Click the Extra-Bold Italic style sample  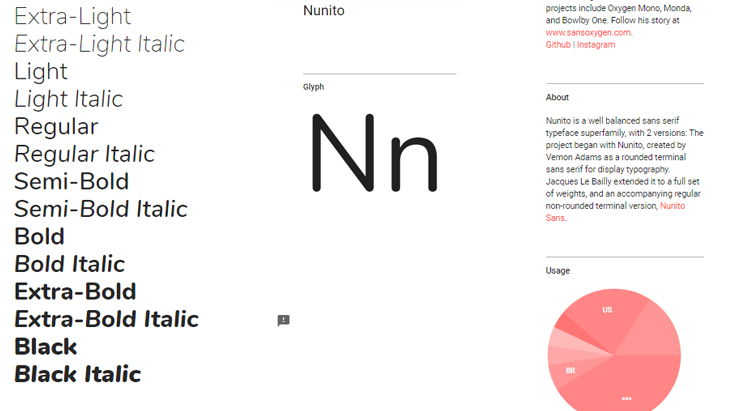[x=106, y=319]
